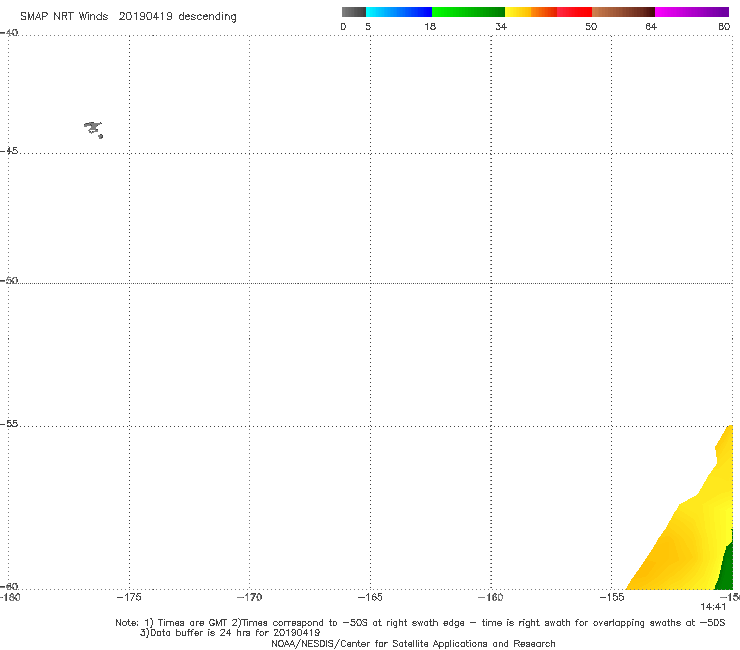
Task: Click the color bar label '50'
Action: (591, 27)
